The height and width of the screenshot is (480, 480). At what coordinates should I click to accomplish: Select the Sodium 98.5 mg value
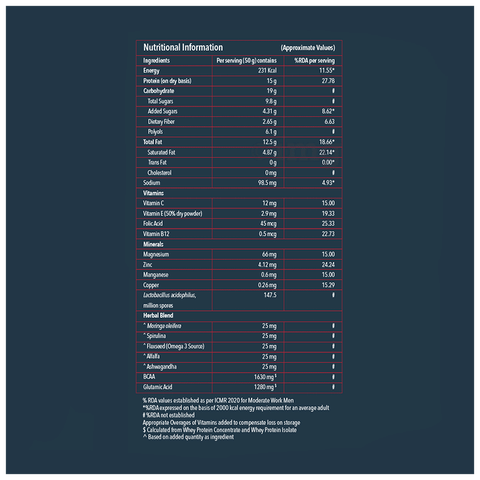tap(267, 183)
